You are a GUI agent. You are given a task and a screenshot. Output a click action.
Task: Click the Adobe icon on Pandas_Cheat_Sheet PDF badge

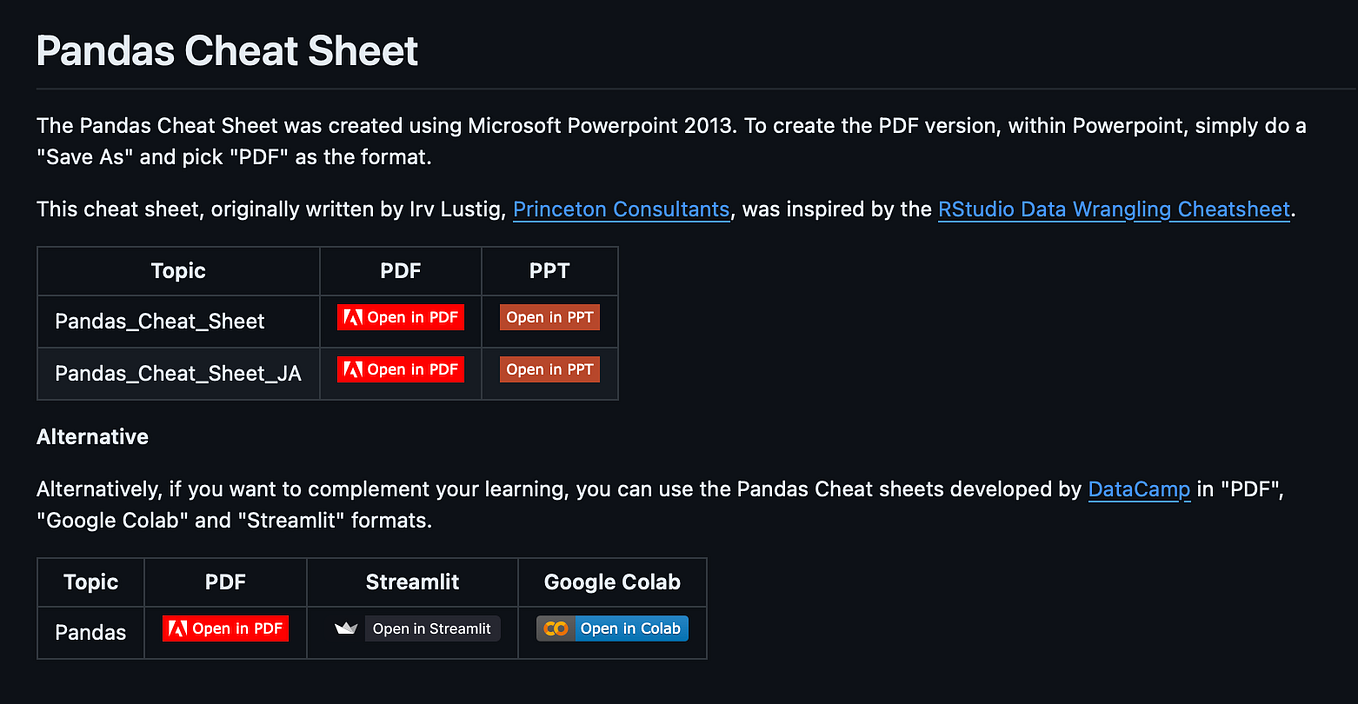(355, 316)
